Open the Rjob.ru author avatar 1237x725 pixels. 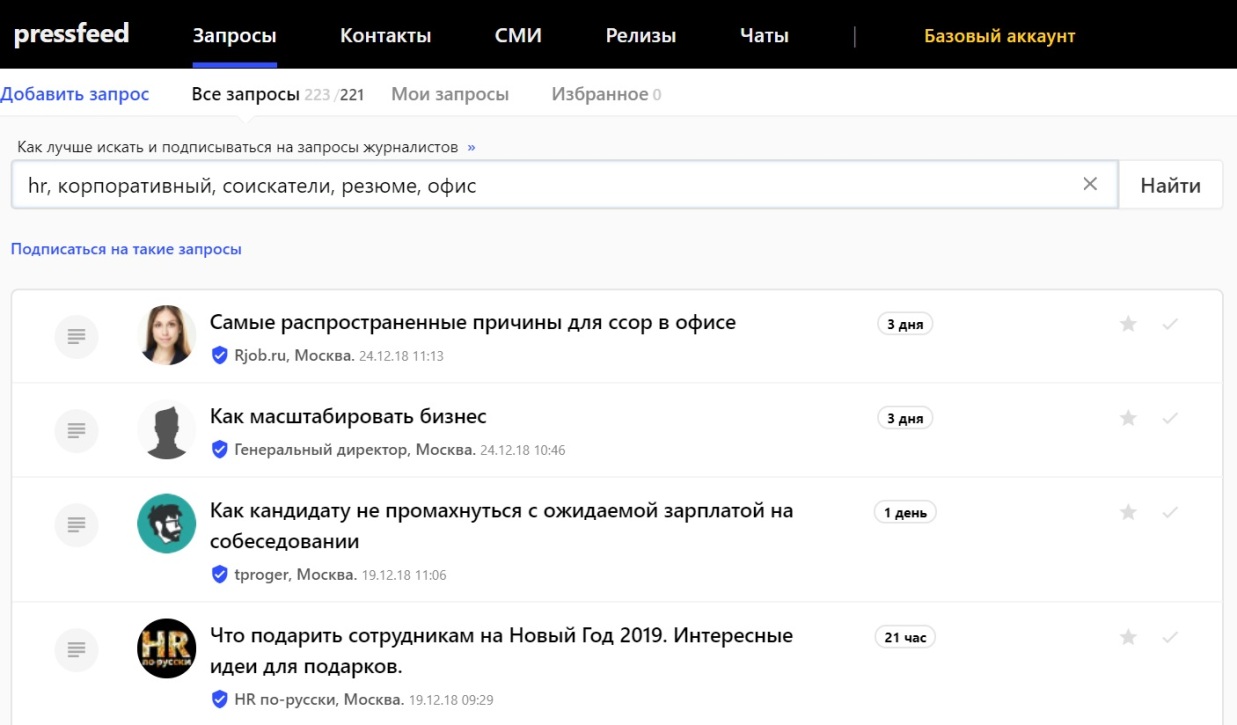pos(166,335)
